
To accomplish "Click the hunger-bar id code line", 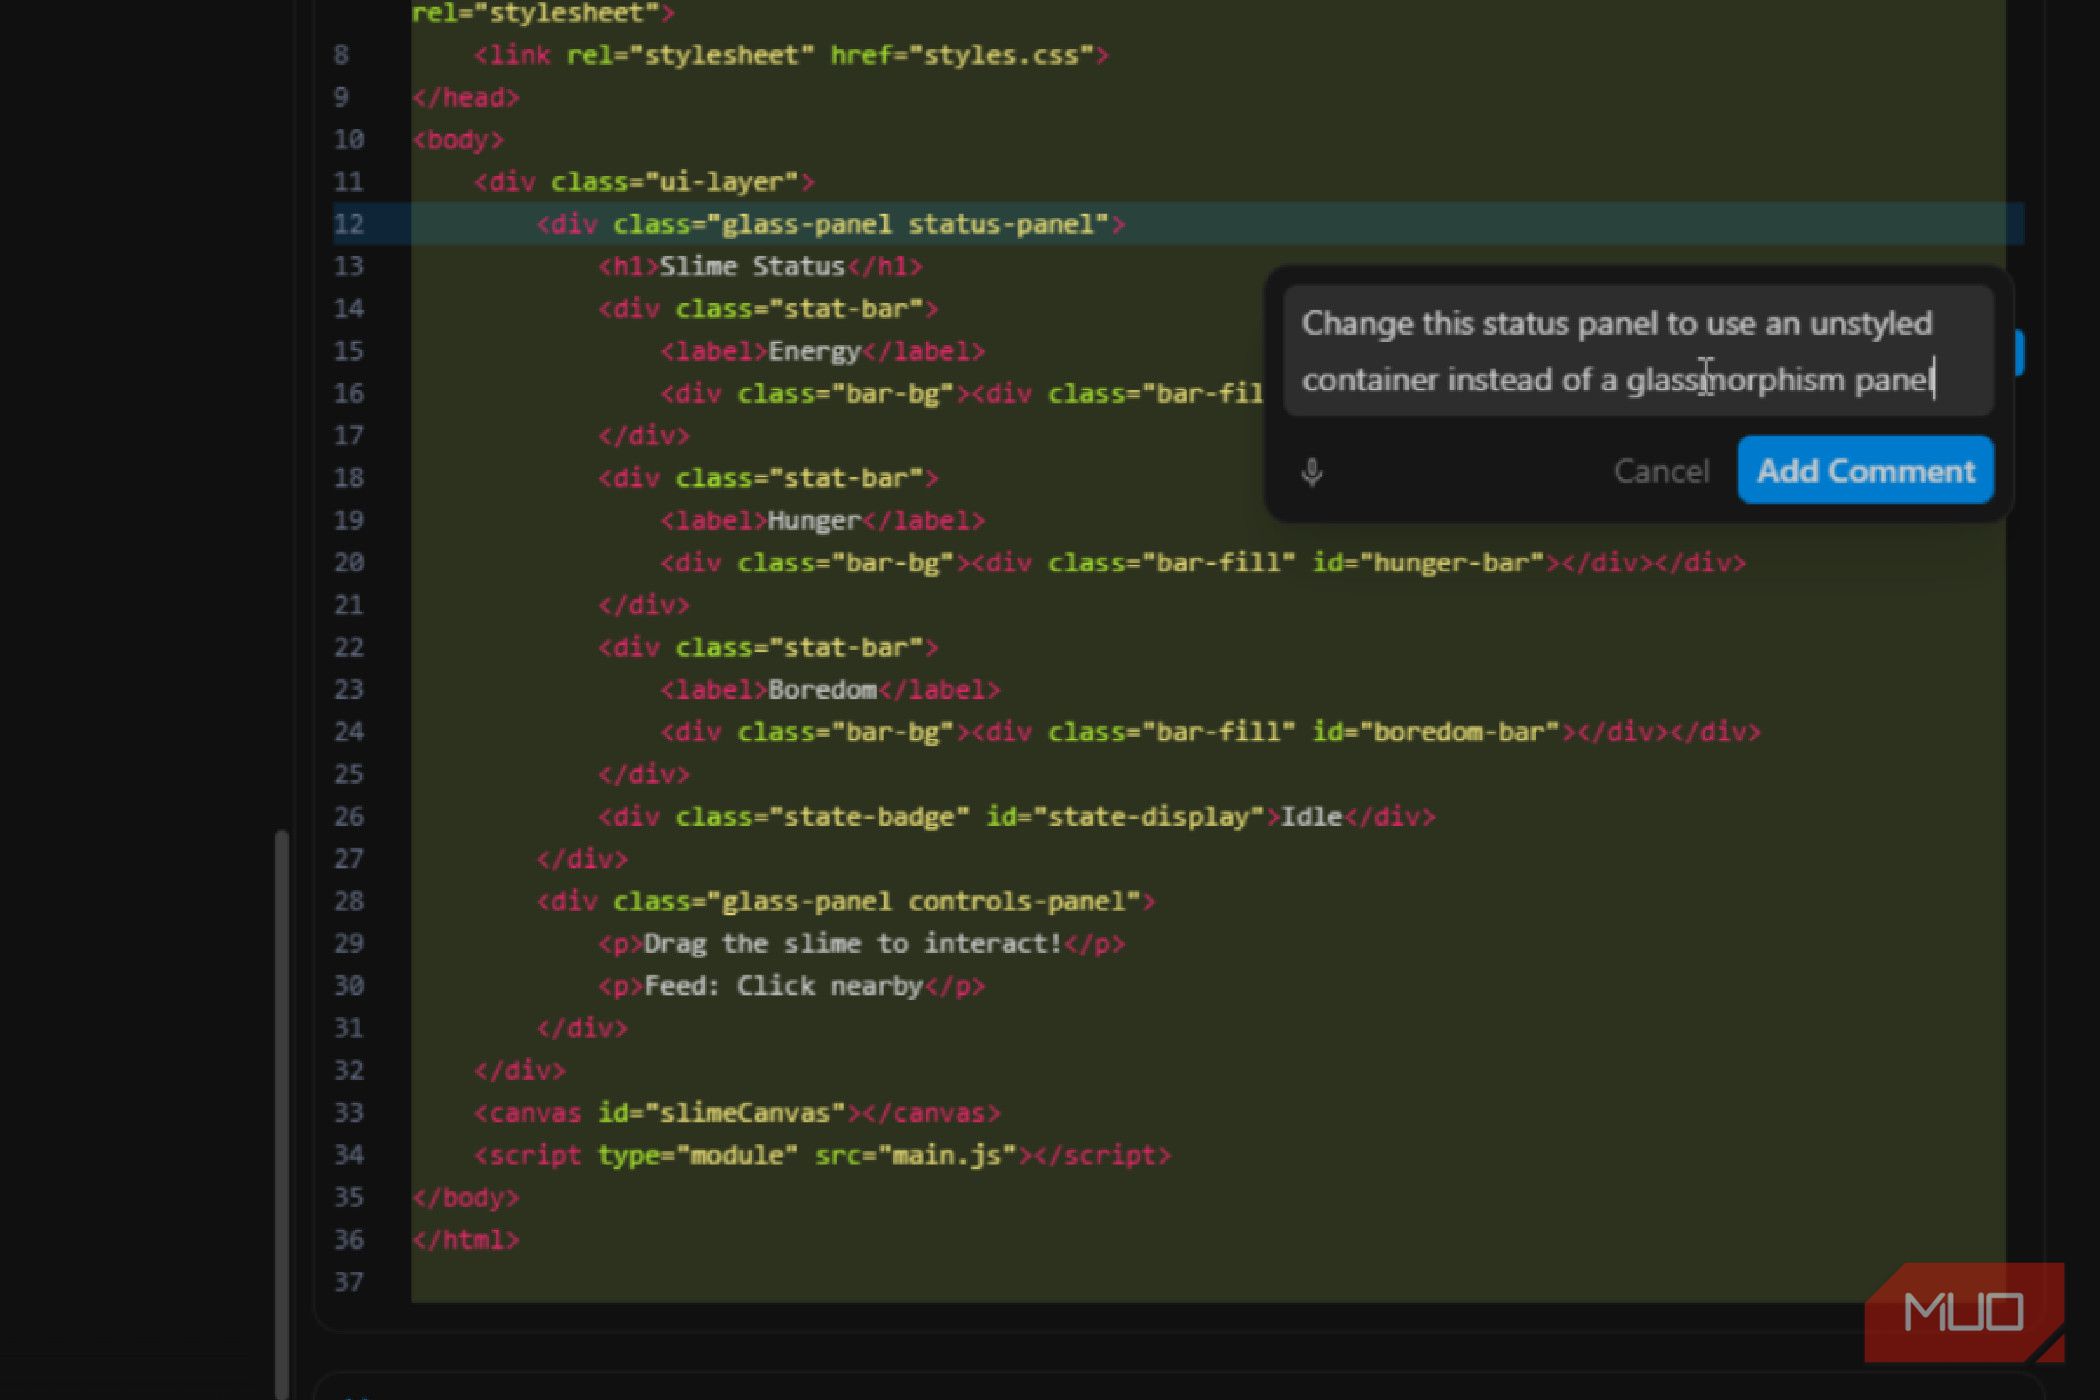I will [x=1203, y=562].
